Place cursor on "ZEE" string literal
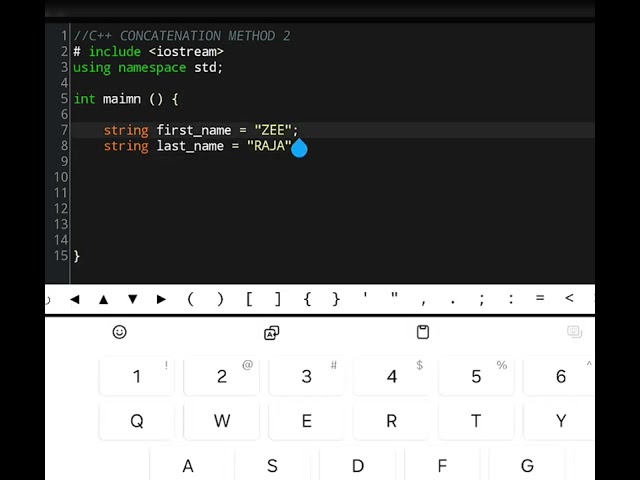Image resolution: width=640 pixels, height=480 pixels. pyautogui.click(x=273, y=130)
